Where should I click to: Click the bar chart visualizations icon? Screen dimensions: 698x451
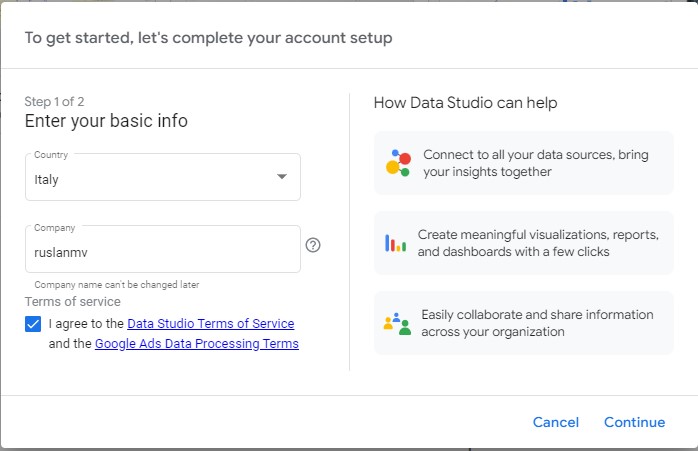[x=395, y=243]
